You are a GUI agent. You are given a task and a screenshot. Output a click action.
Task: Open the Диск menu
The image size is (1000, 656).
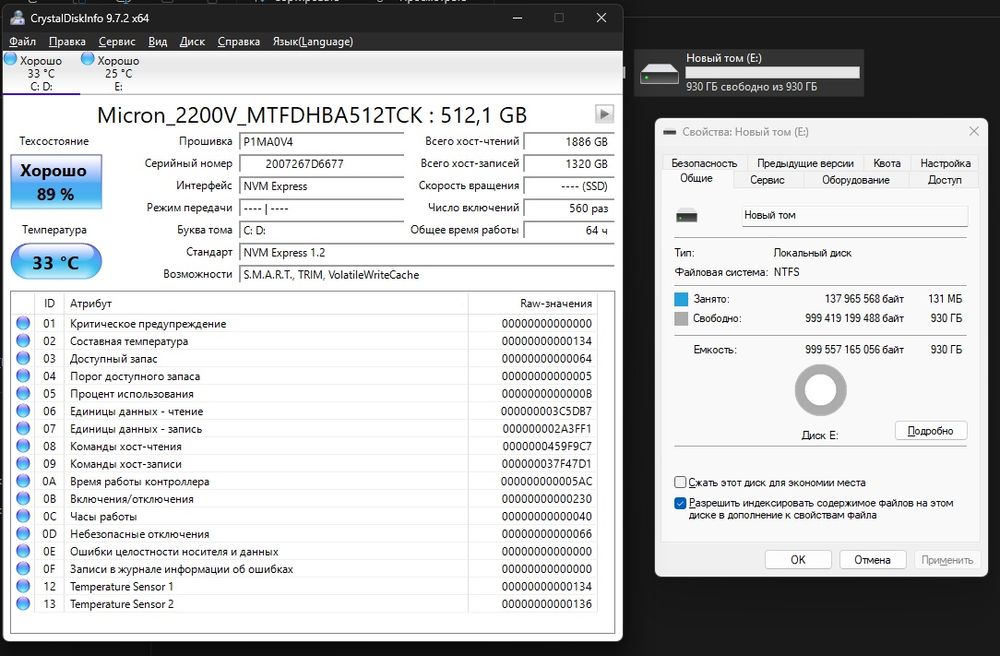click(x=192, y=41)
